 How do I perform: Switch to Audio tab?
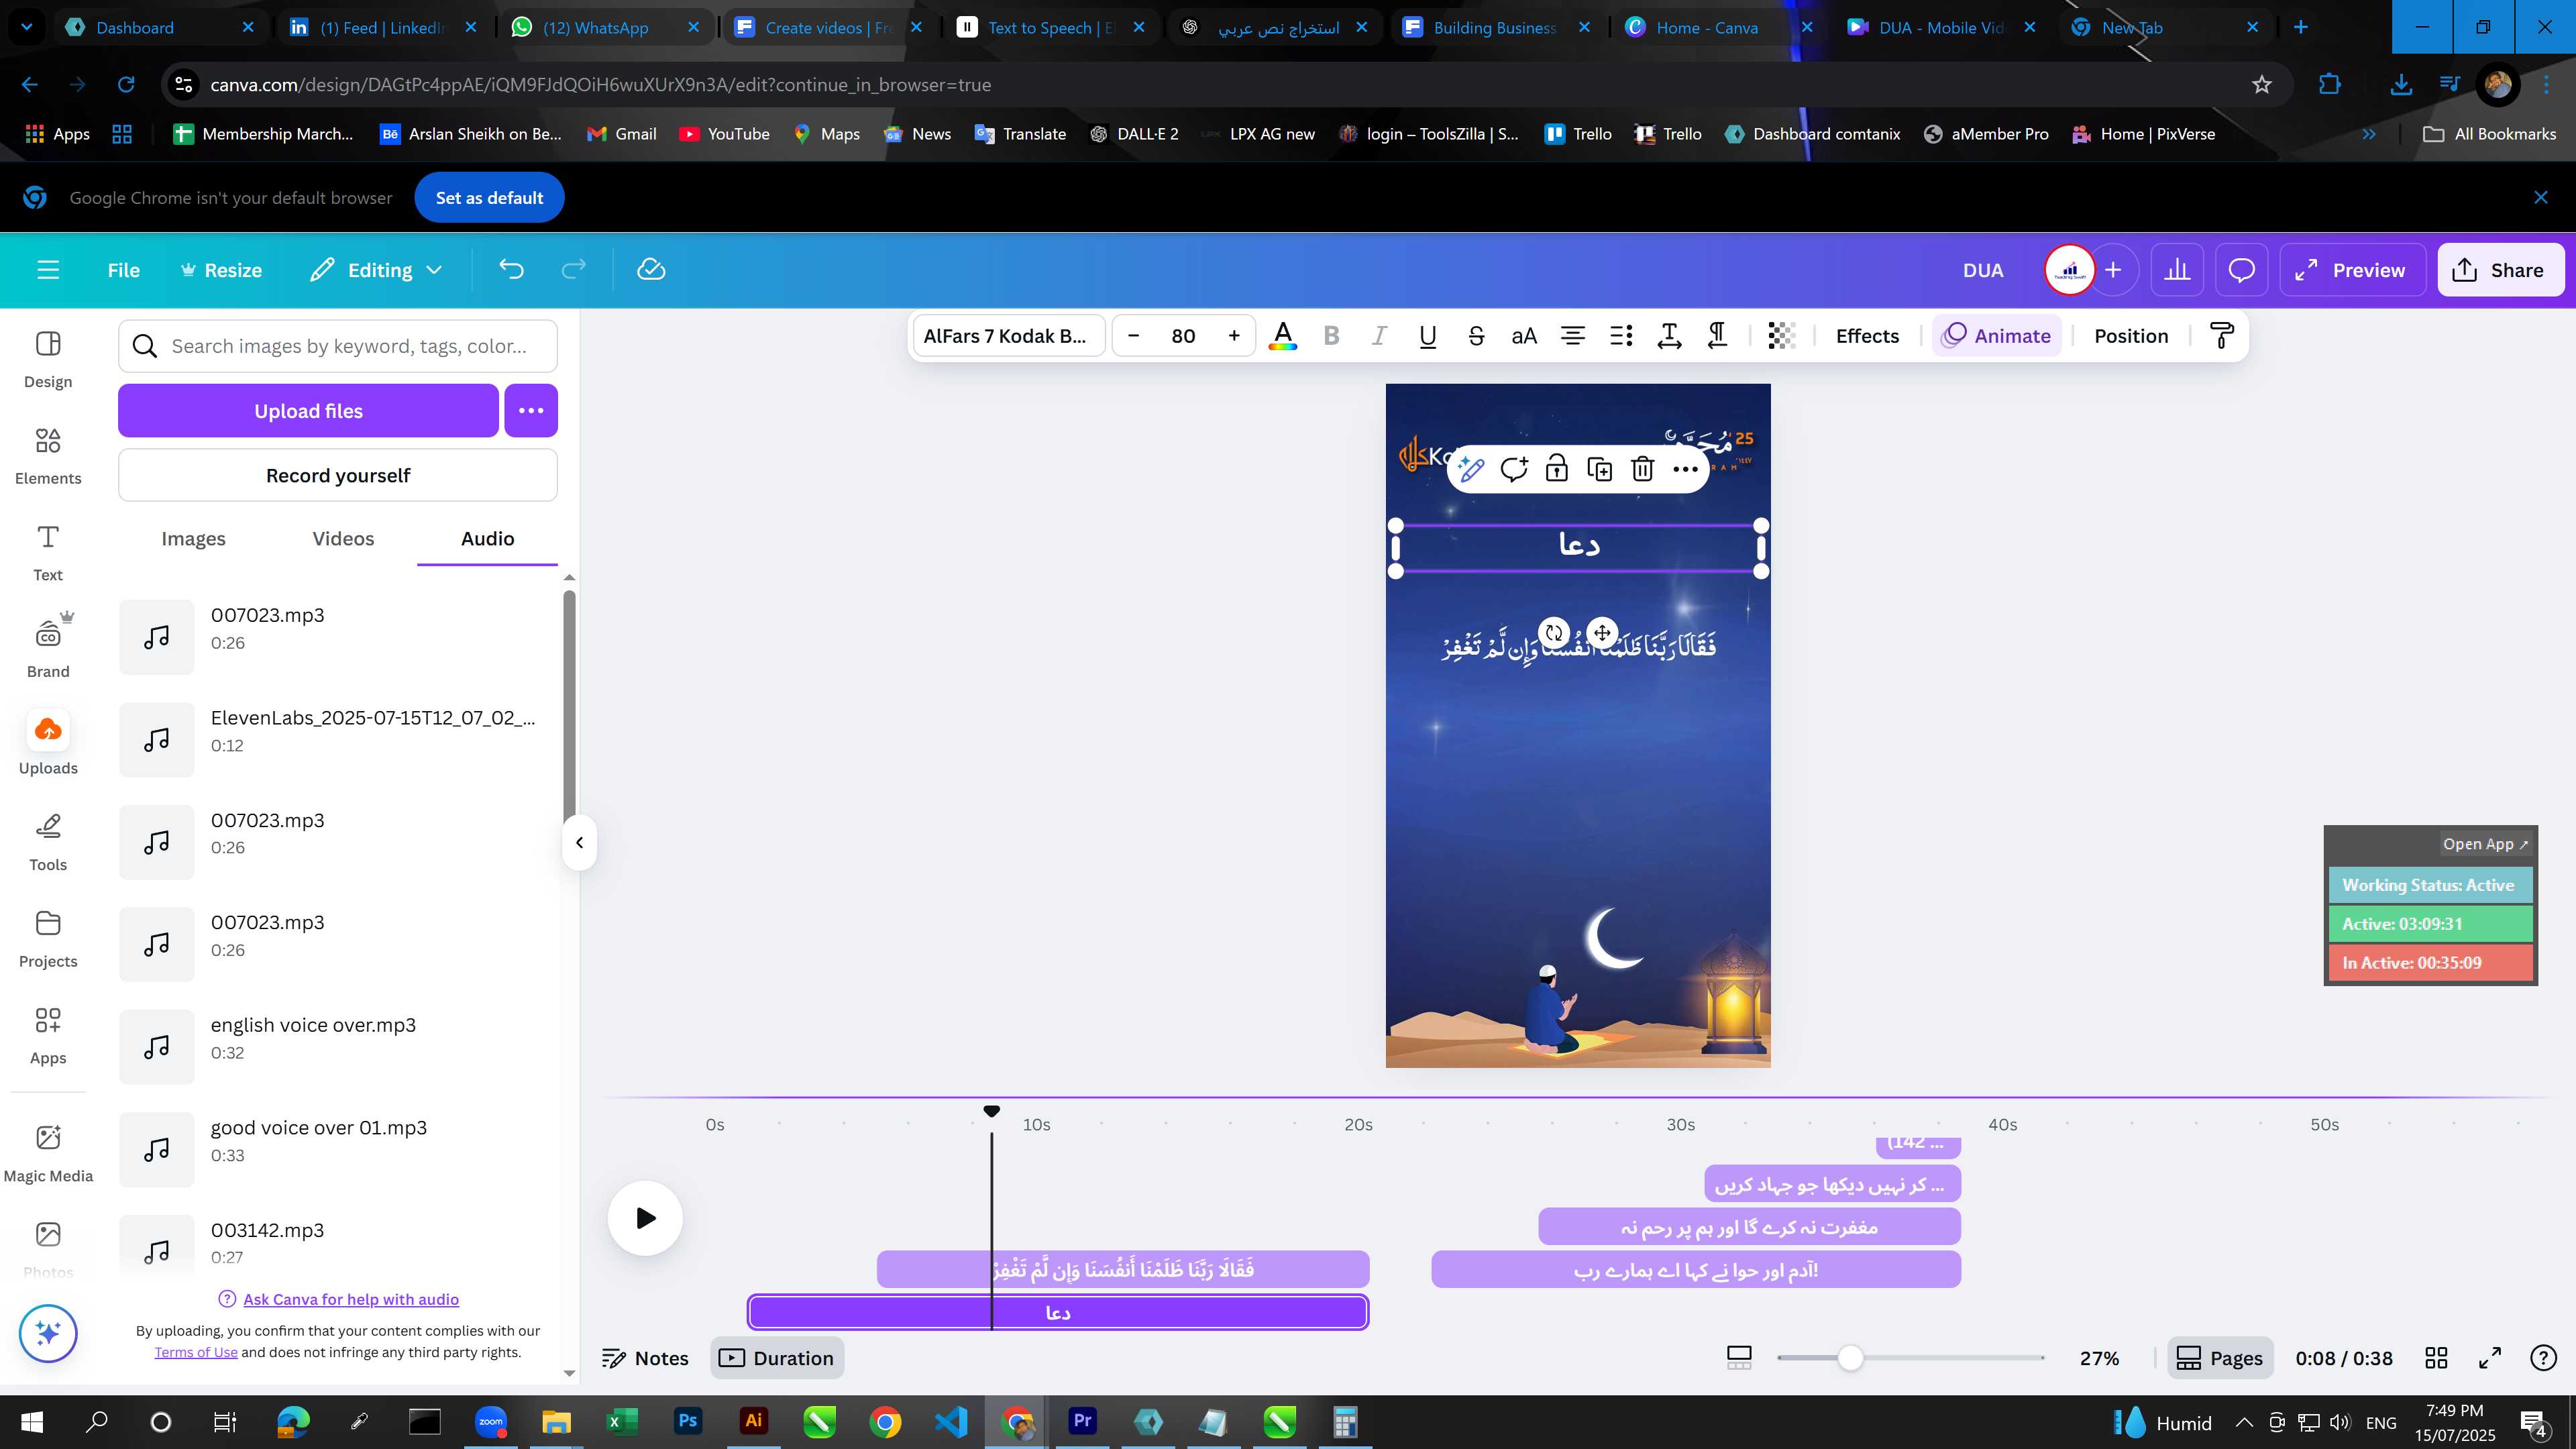(x=487, y=538)
